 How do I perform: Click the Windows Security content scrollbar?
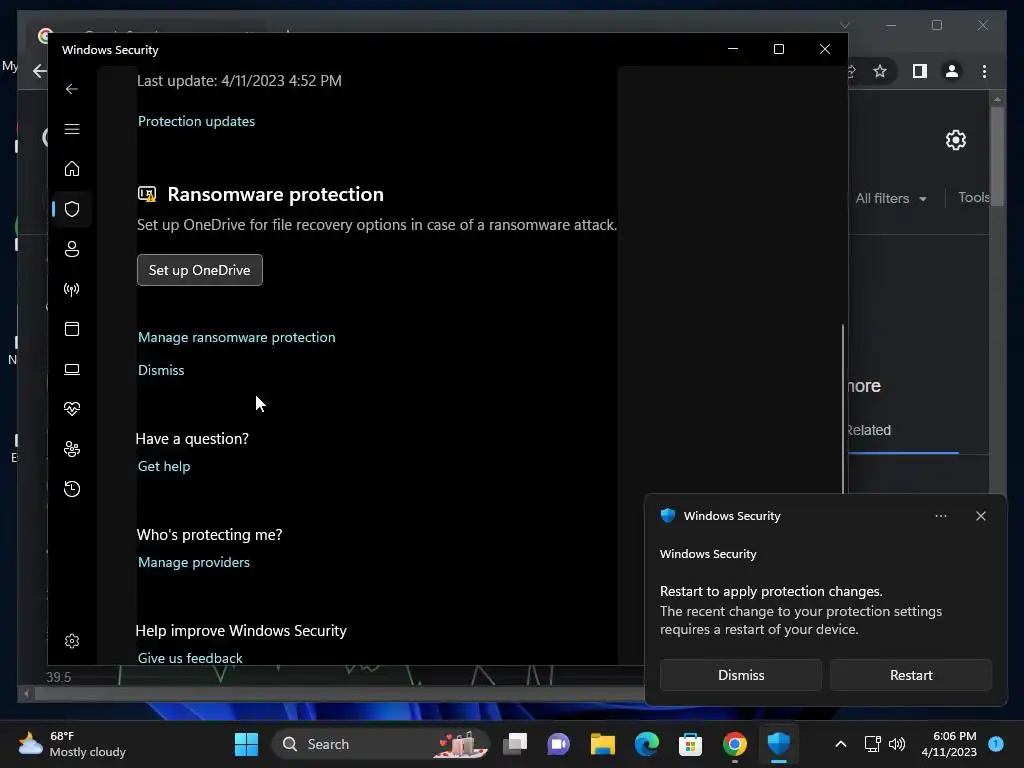point(843,409)
